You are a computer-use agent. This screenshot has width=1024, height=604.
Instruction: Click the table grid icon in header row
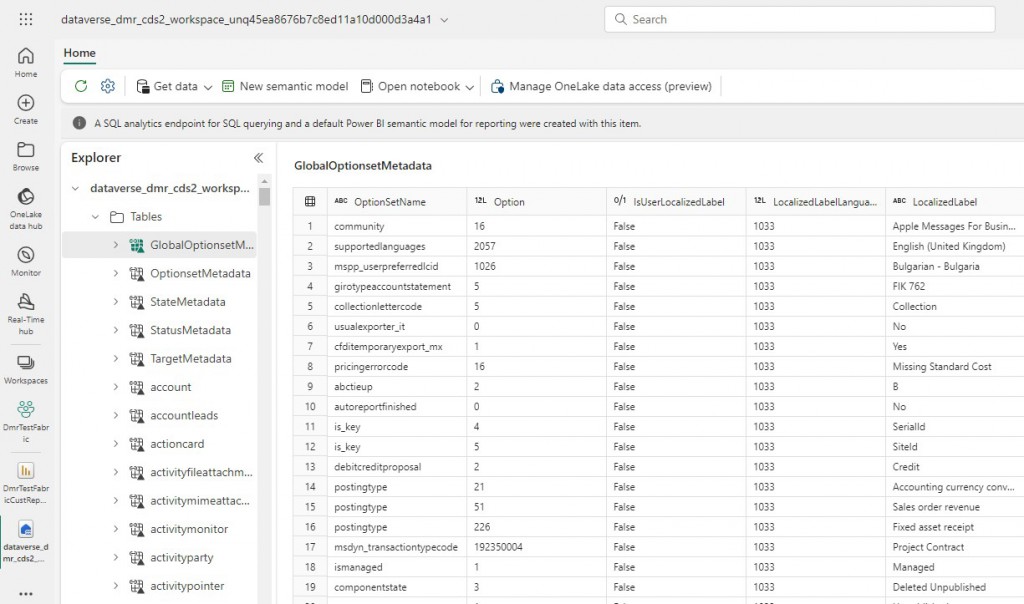coord(310,202)
